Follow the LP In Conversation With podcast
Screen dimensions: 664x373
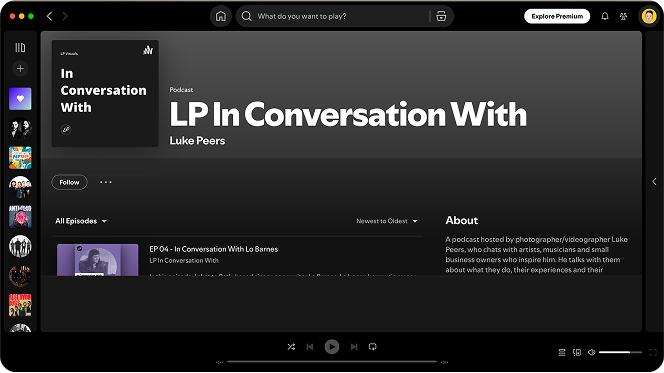click(69, 182)
